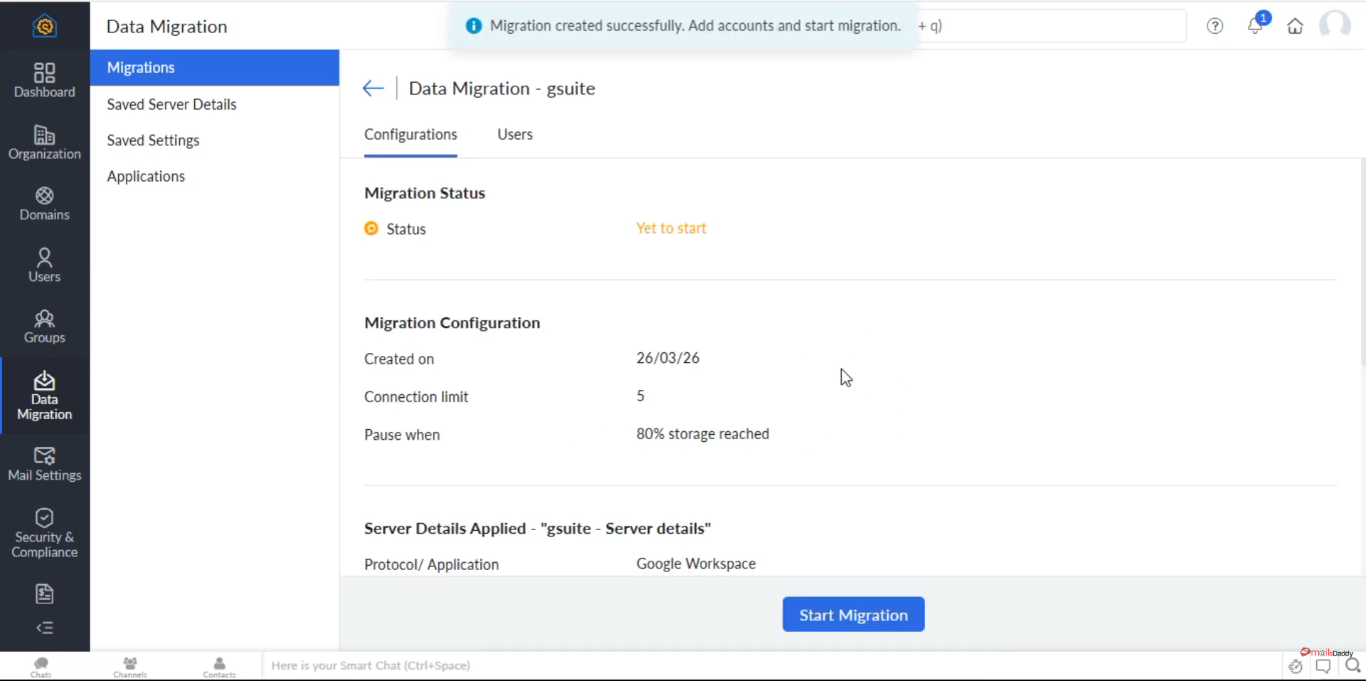Switch to the Users tab
The width and height of the screenshot is (1366, 681).
coord(514,134)
